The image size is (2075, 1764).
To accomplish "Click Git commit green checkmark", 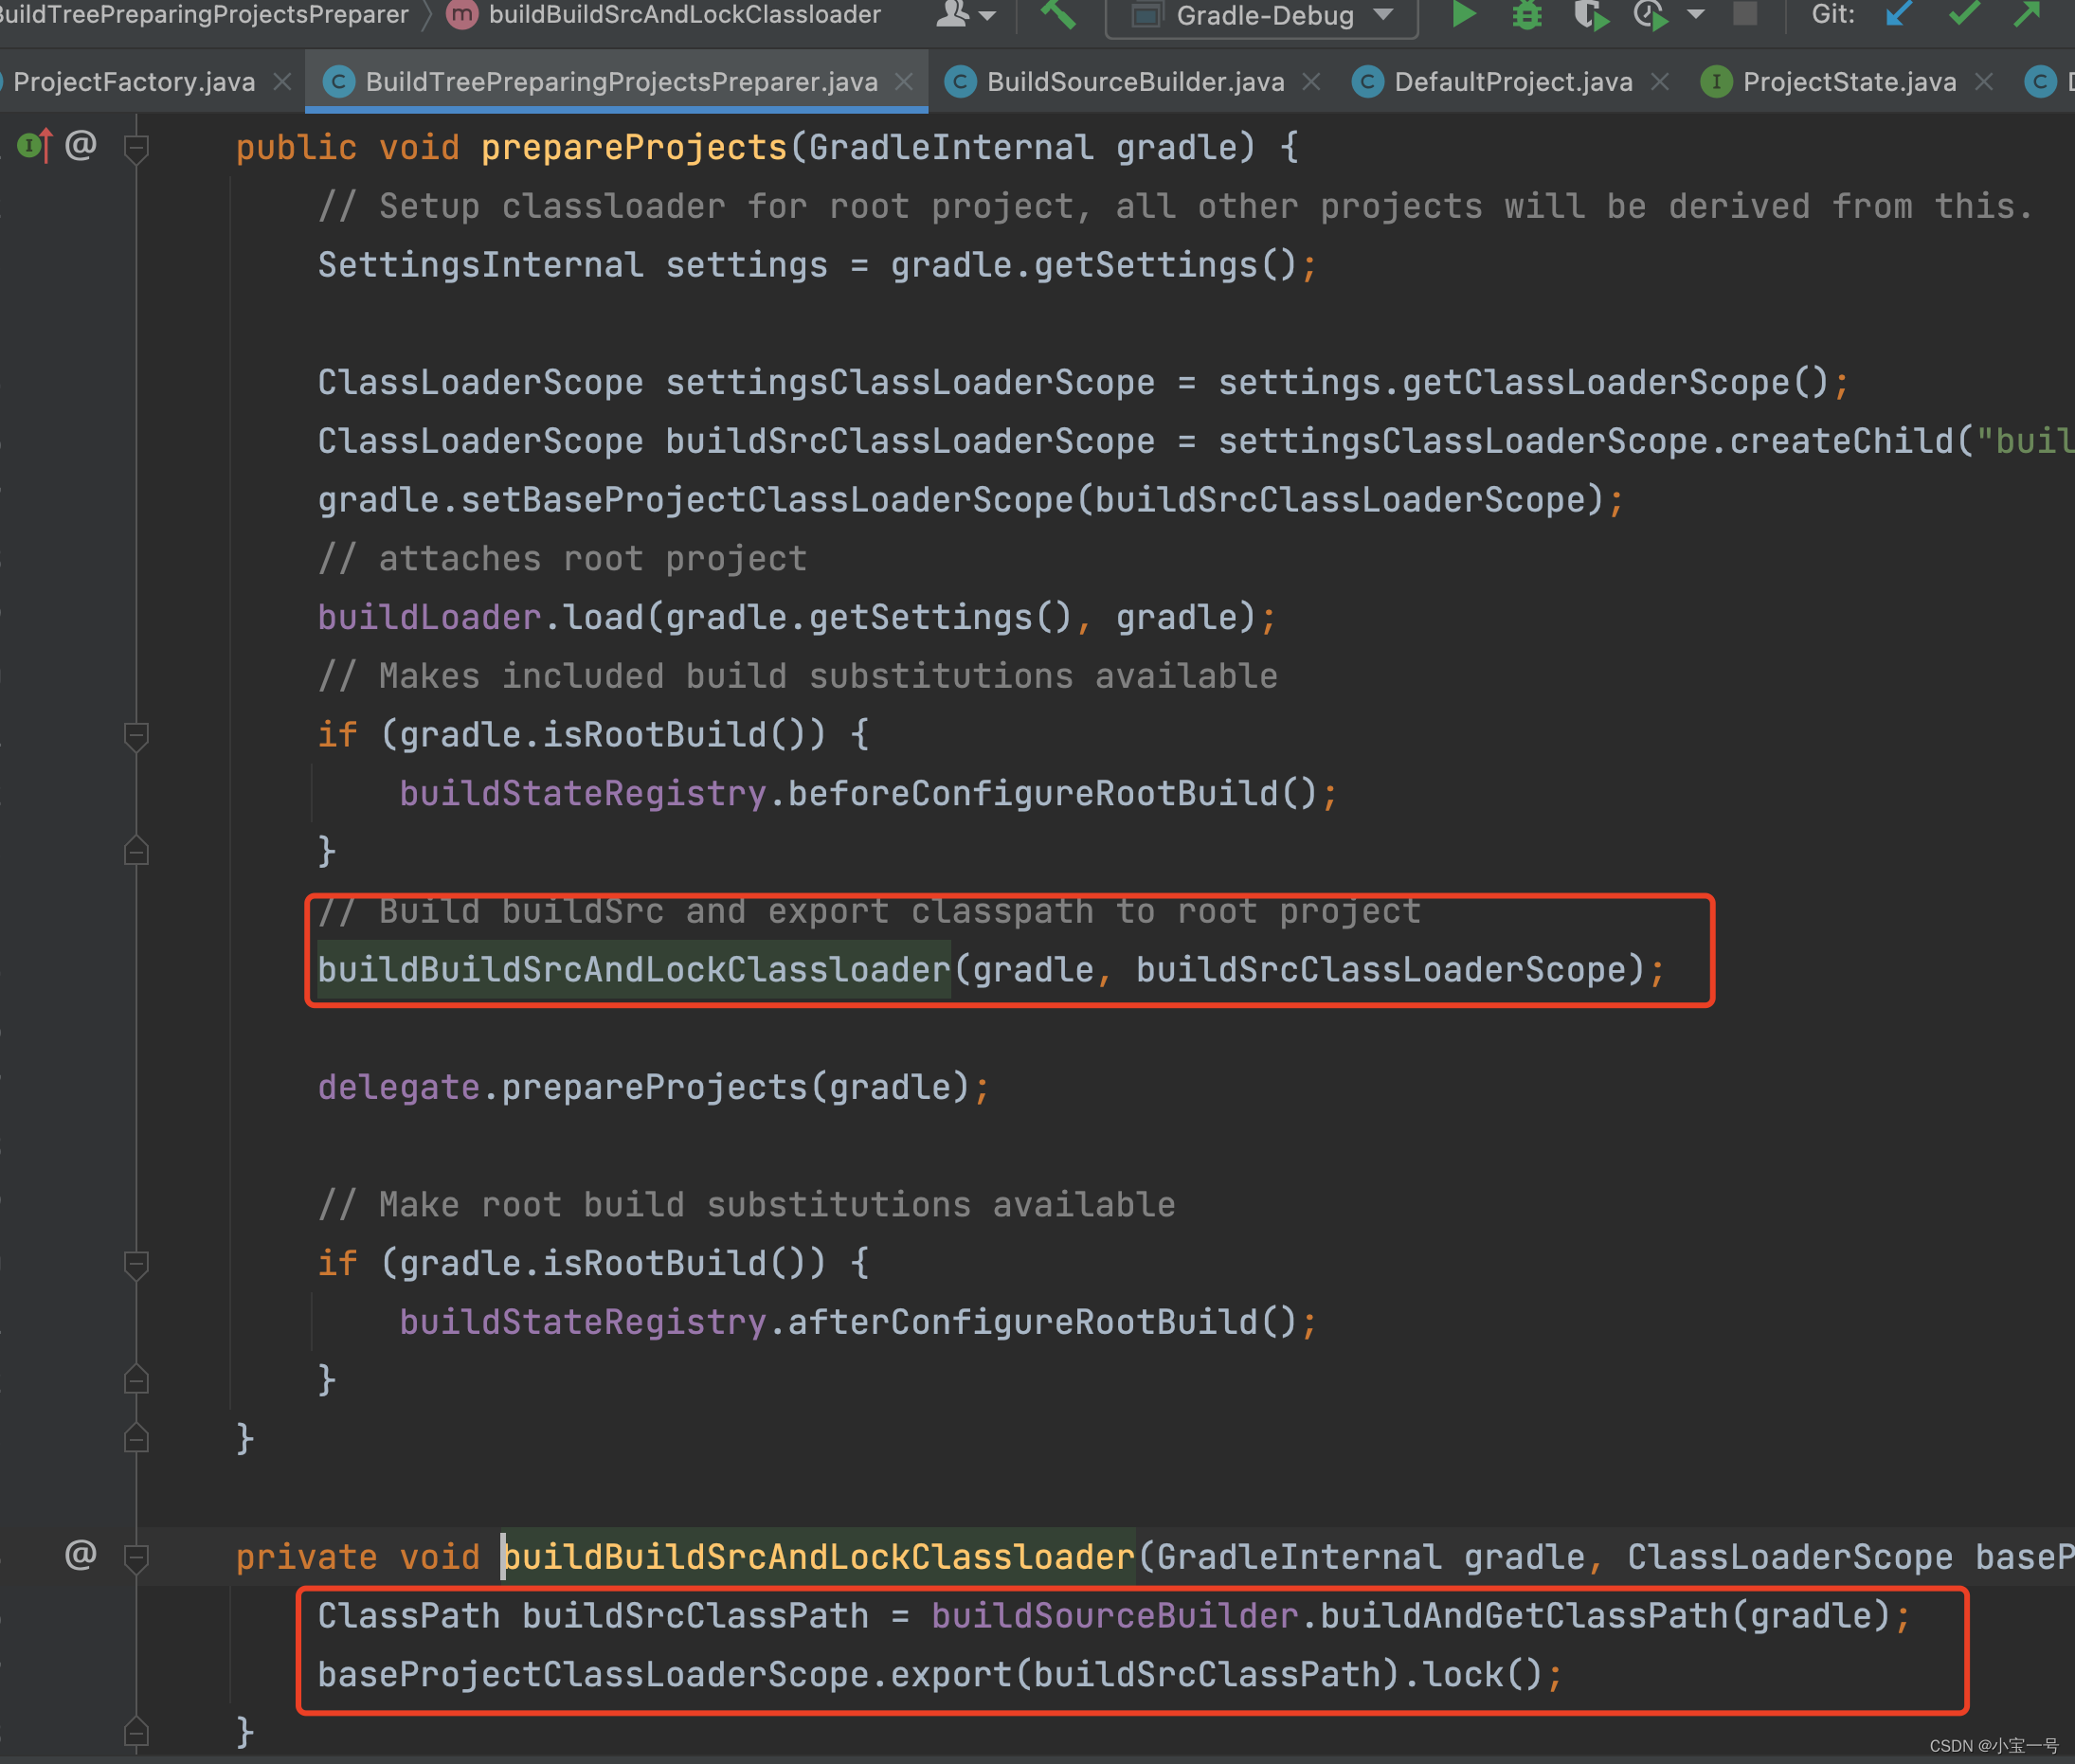I will click(1963, 14).
